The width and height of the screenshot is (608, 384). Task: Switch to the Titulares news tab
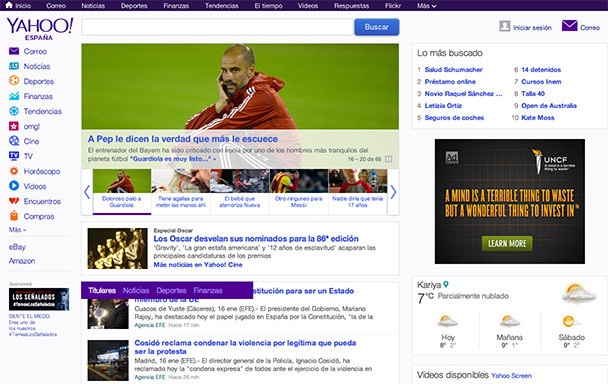tap(102, 291)
